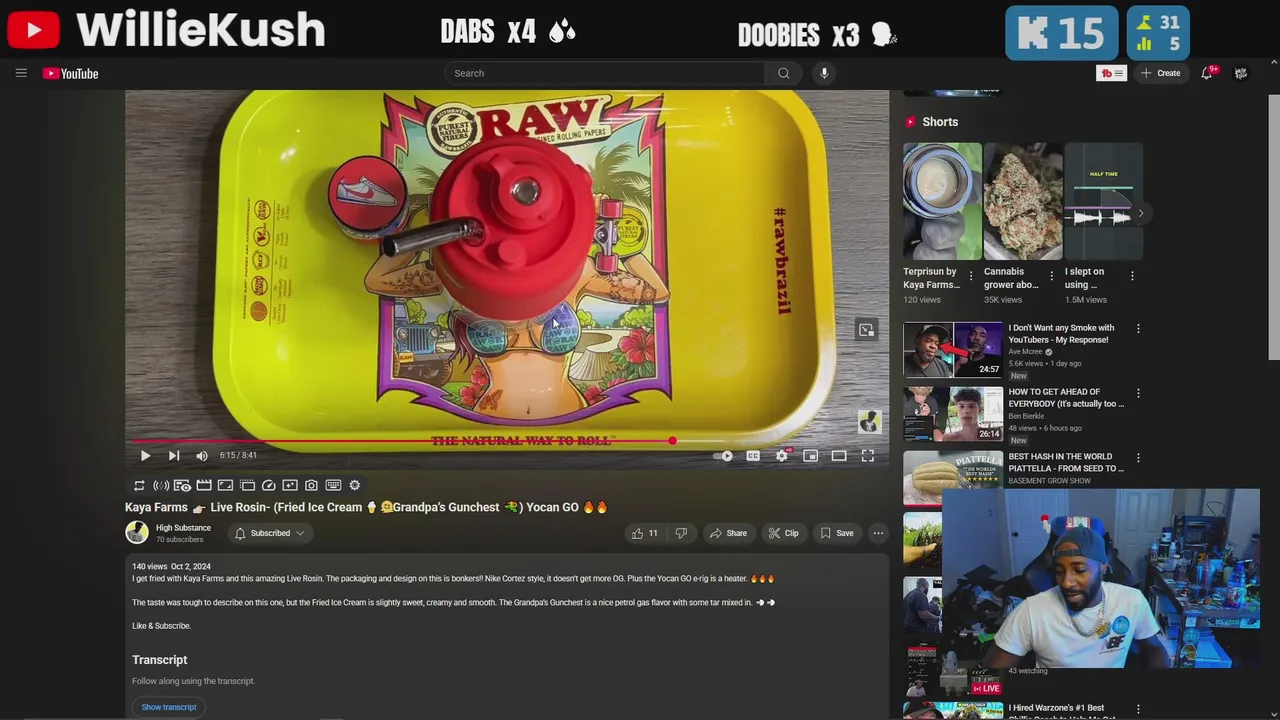Viewport: 1280px width, 720px height.
Task: Skip to next video
Action: 174,455
